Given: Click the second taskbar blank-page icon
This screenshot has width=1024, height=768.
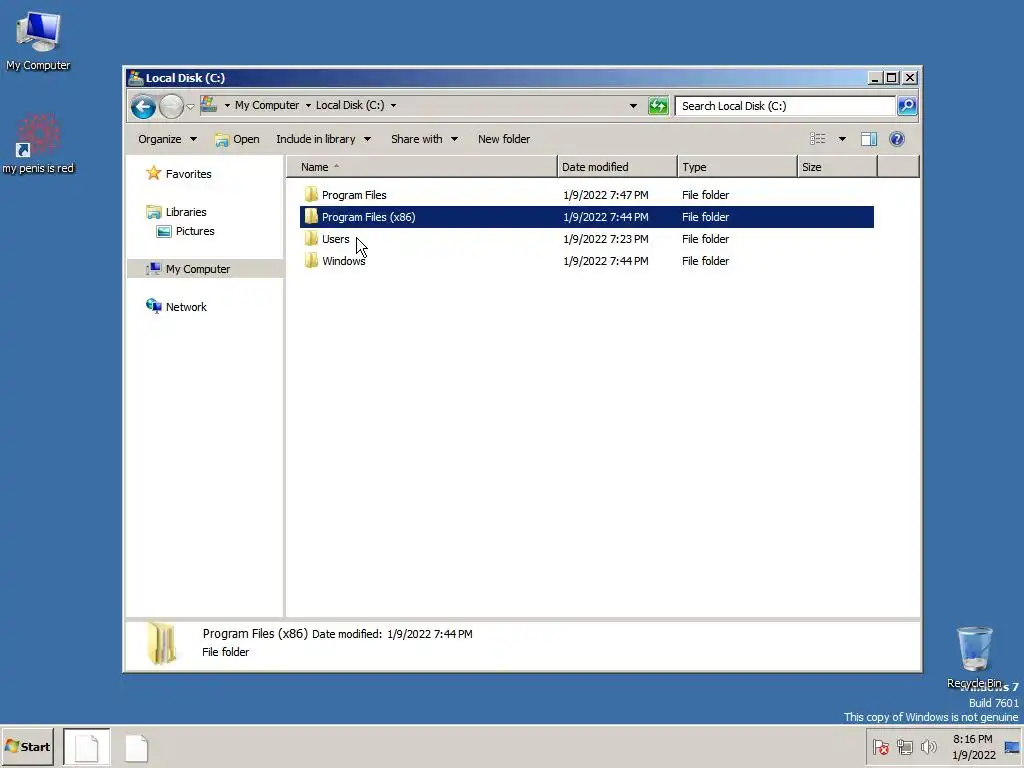Looking at the screenshot, I should [136, 748].
